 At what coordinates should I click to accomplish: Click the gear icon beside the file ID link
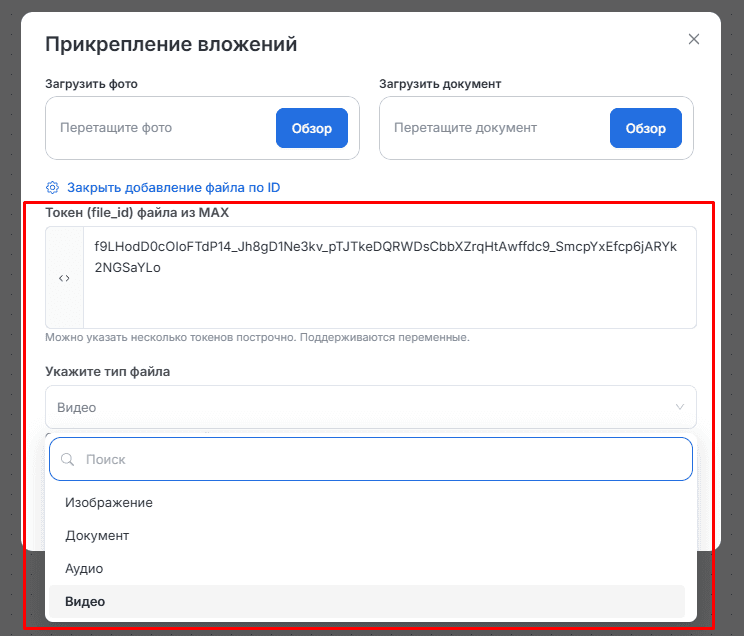click(x=53, y=187)
